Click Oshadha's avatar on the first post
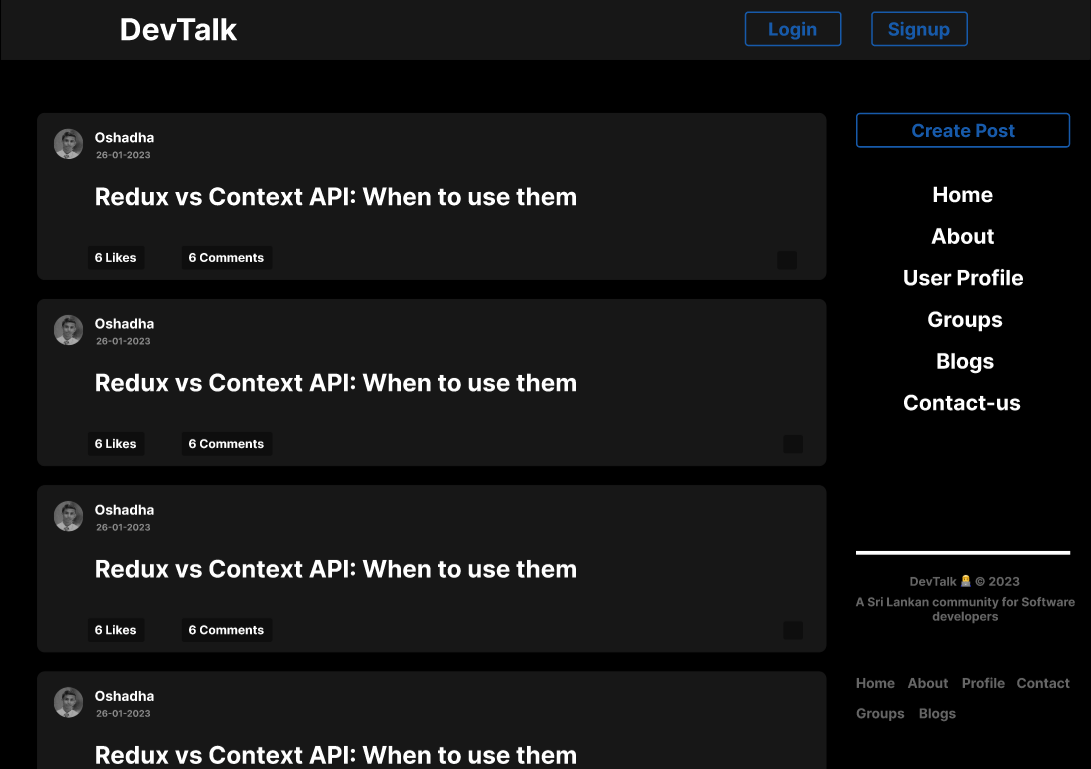 coord(68,144)
